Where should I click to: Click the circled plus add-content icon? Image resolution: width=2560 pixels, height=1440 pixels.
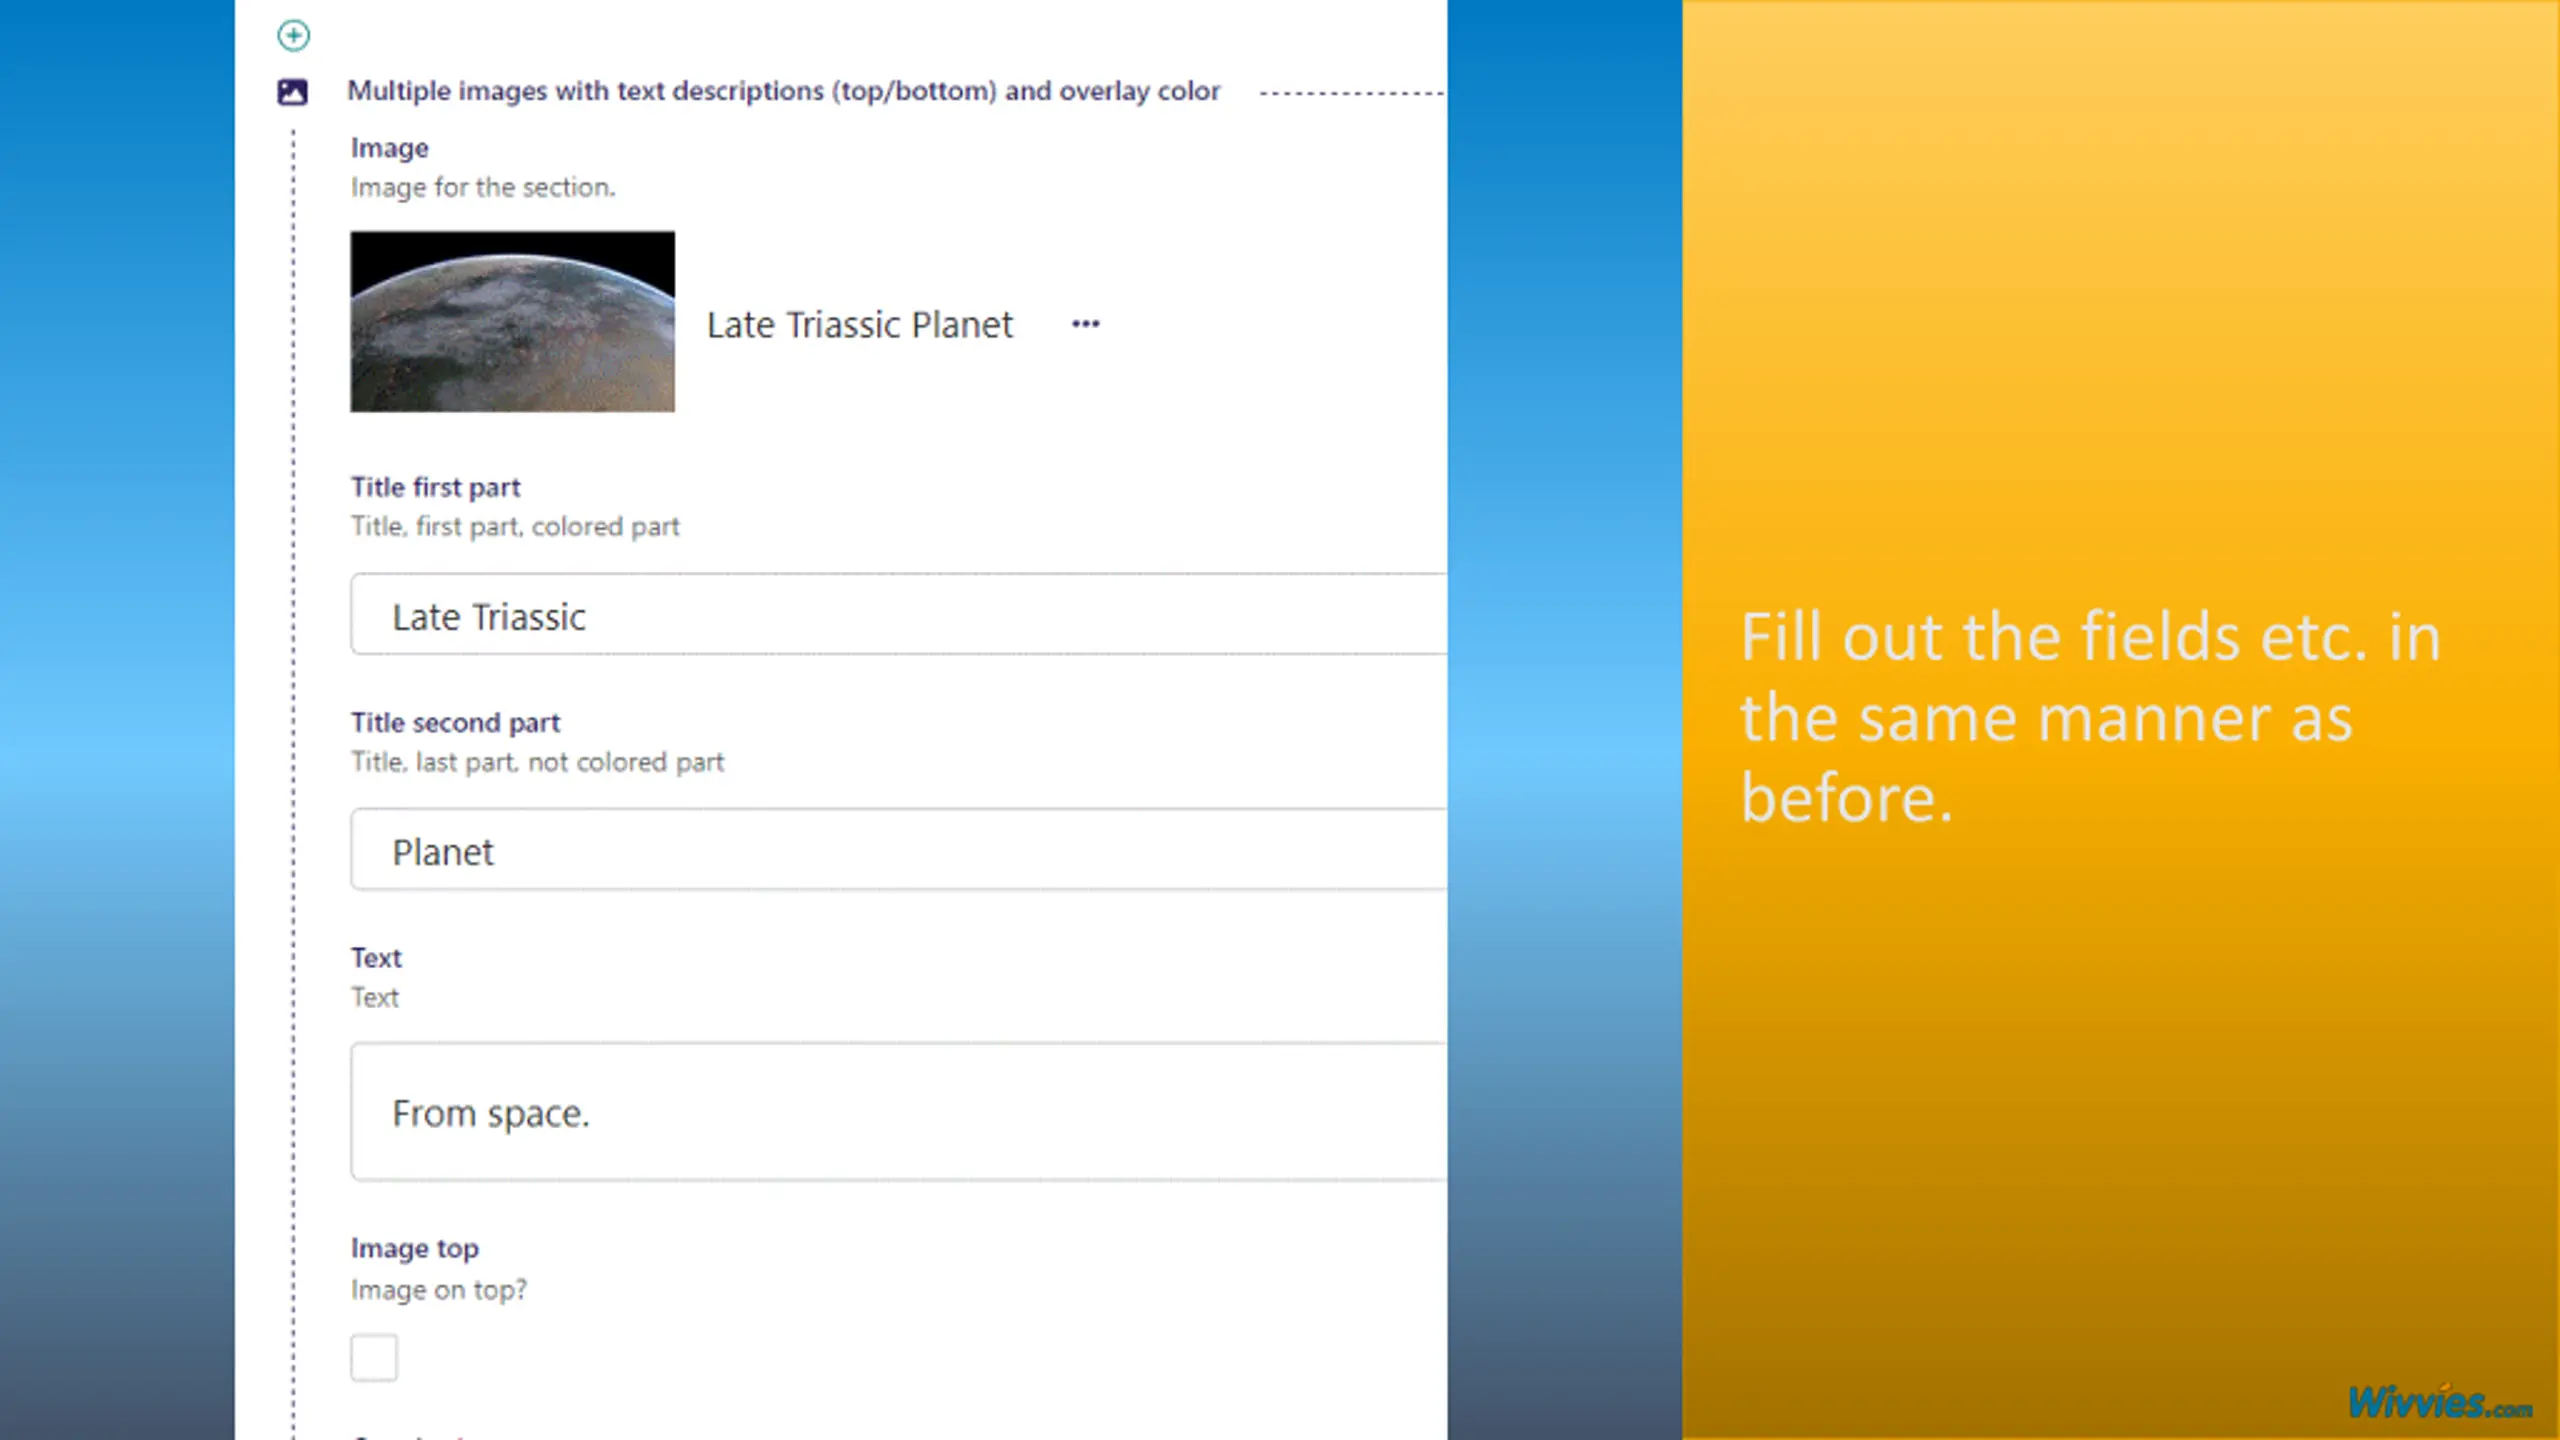point(293,36)
